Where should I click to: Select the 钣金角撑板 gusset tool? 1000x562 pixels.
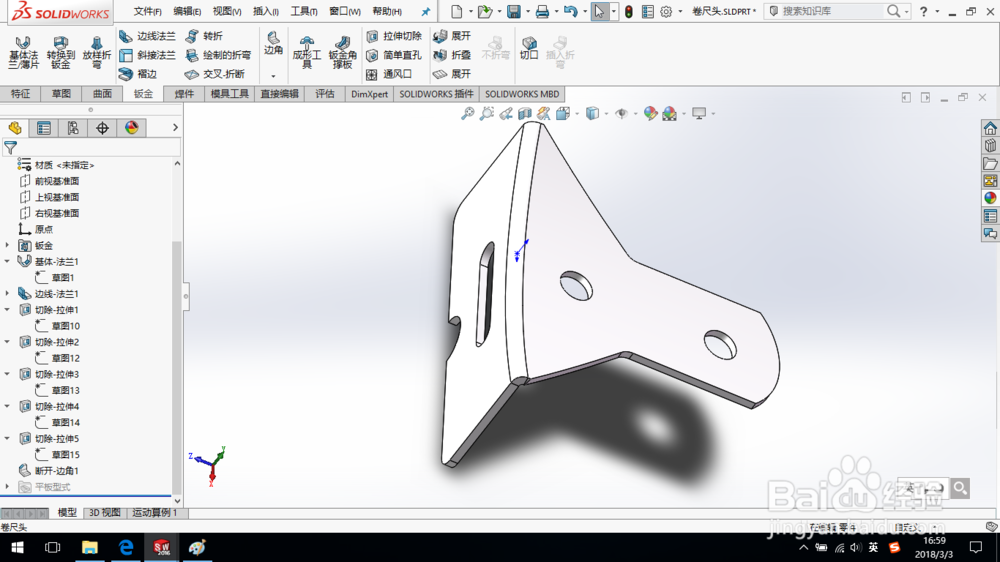coord(342,52)
